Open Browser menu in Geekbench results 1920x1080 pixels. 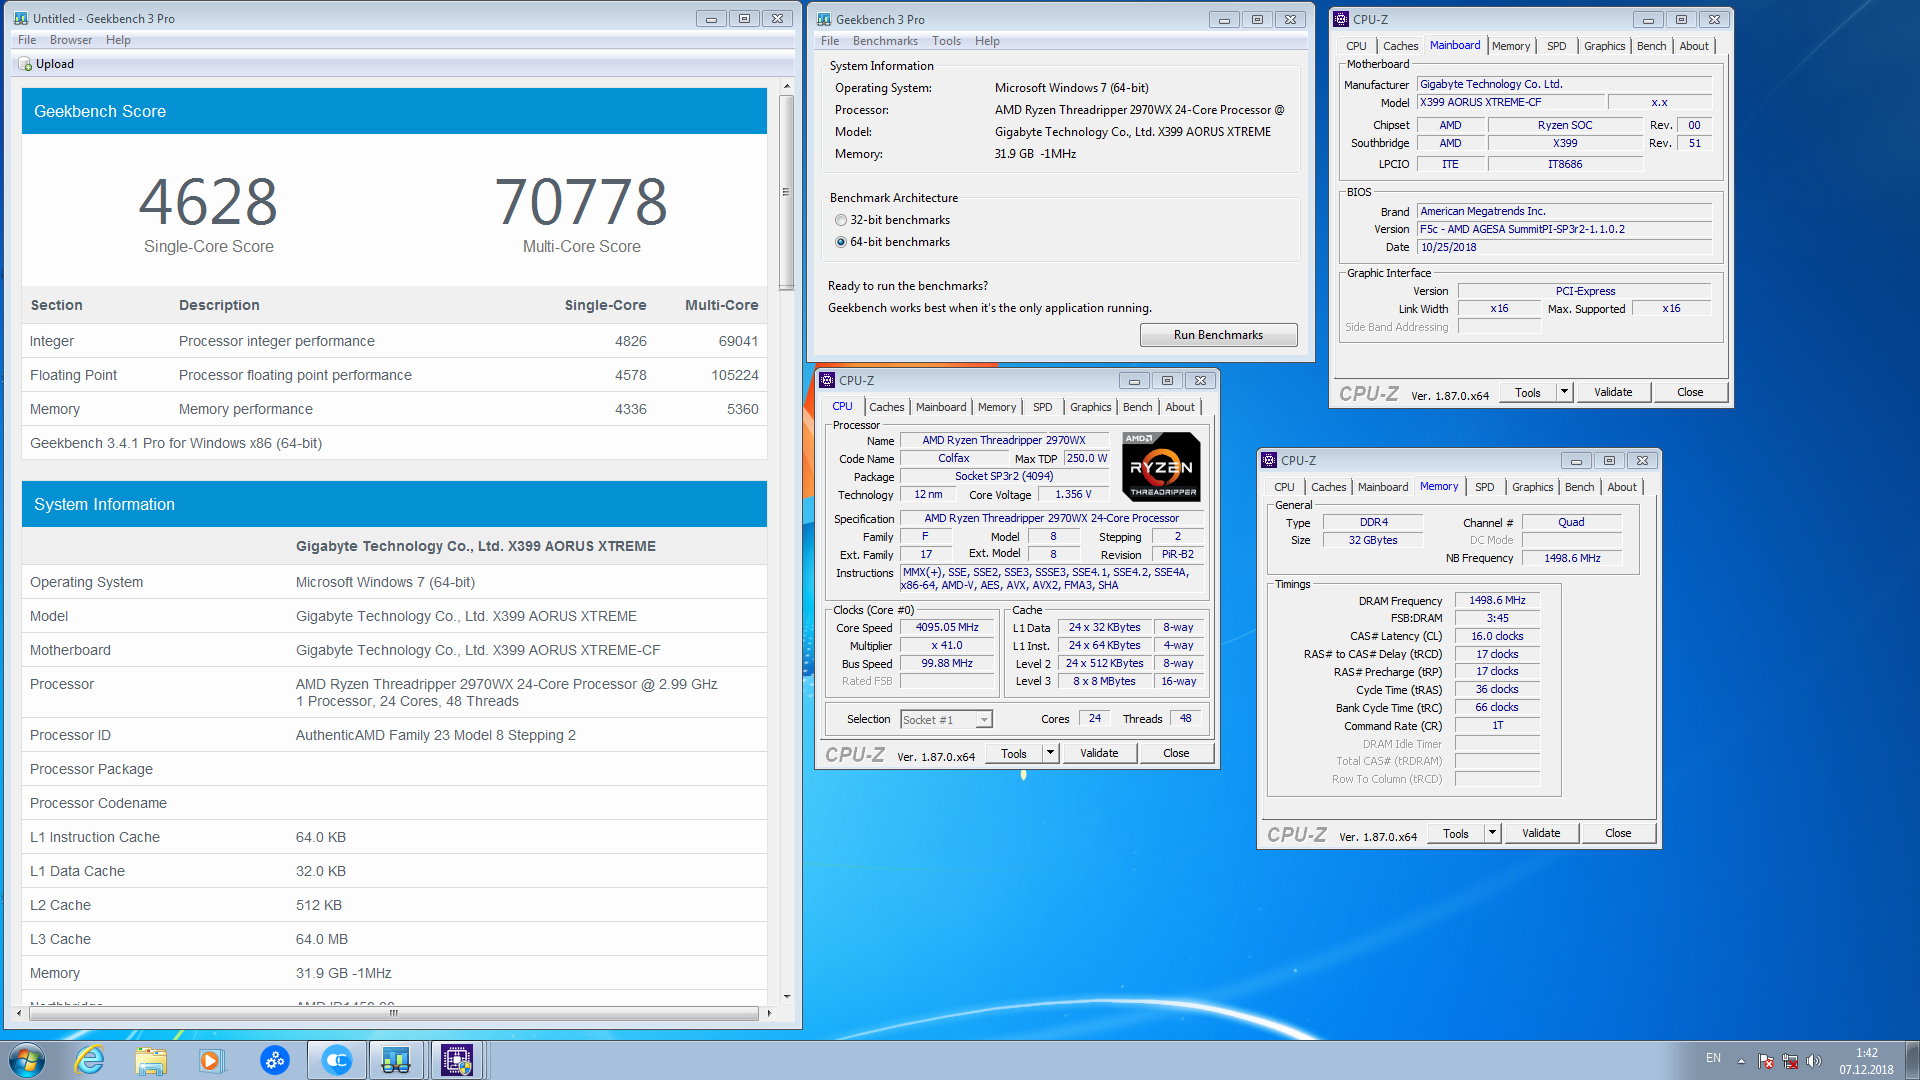(71, 40)
